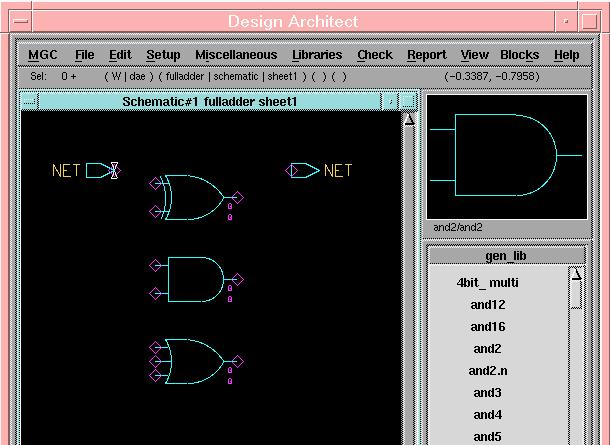Click the OR gate output pin

(238, 361)
